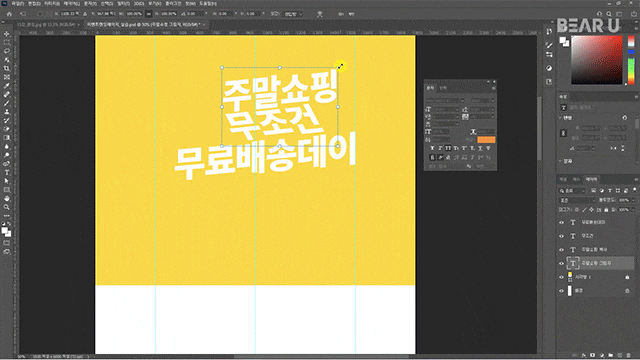
Task: Collapse the 변형 section in Properties
Action: (x=560, y=118)
